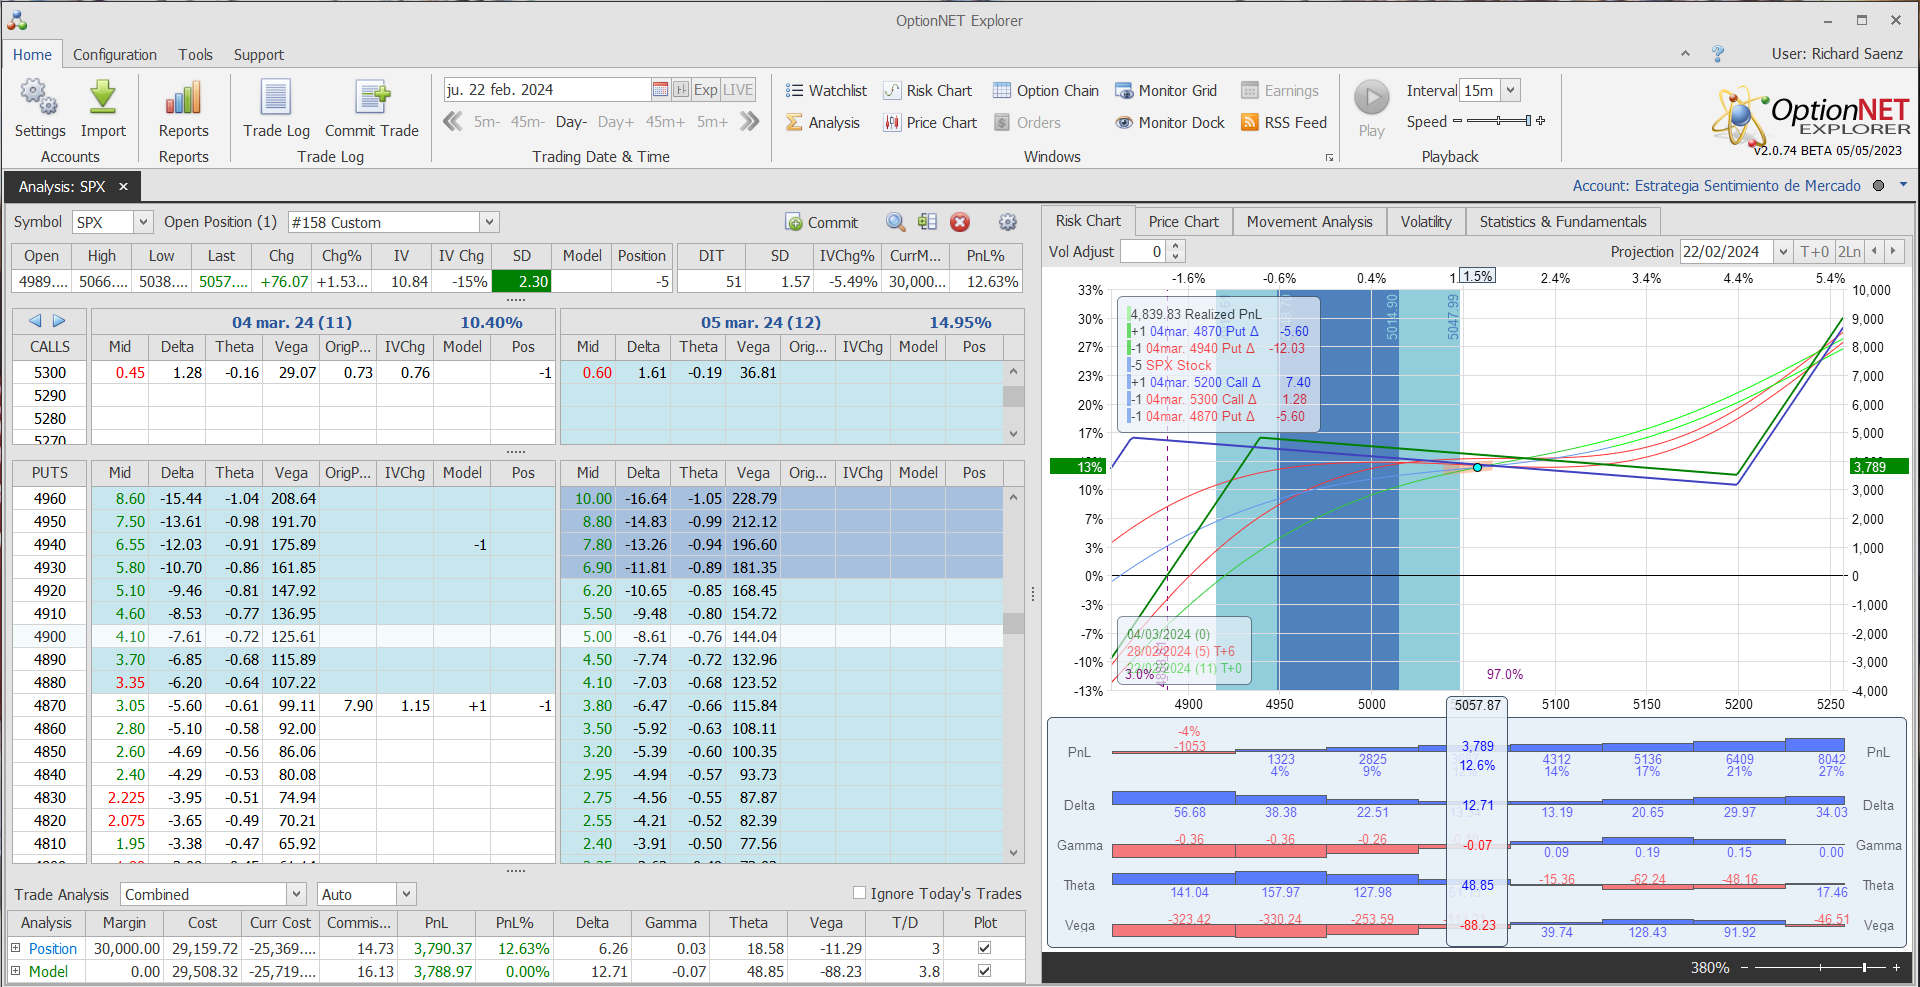Viewport: 1920px width, 987px height.
Task: Open the Monitor Grid window
Action: click(1166, 91)
